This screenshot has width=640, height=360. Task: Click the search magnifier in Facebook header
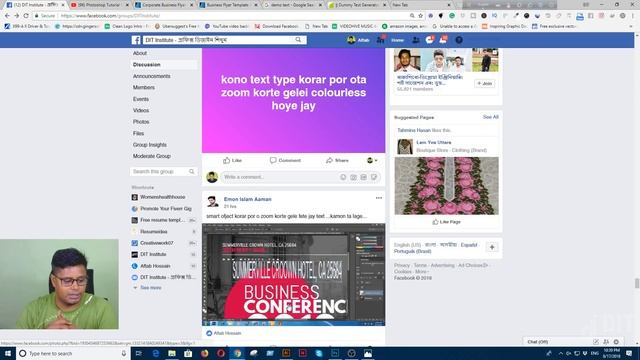point(298,40)
